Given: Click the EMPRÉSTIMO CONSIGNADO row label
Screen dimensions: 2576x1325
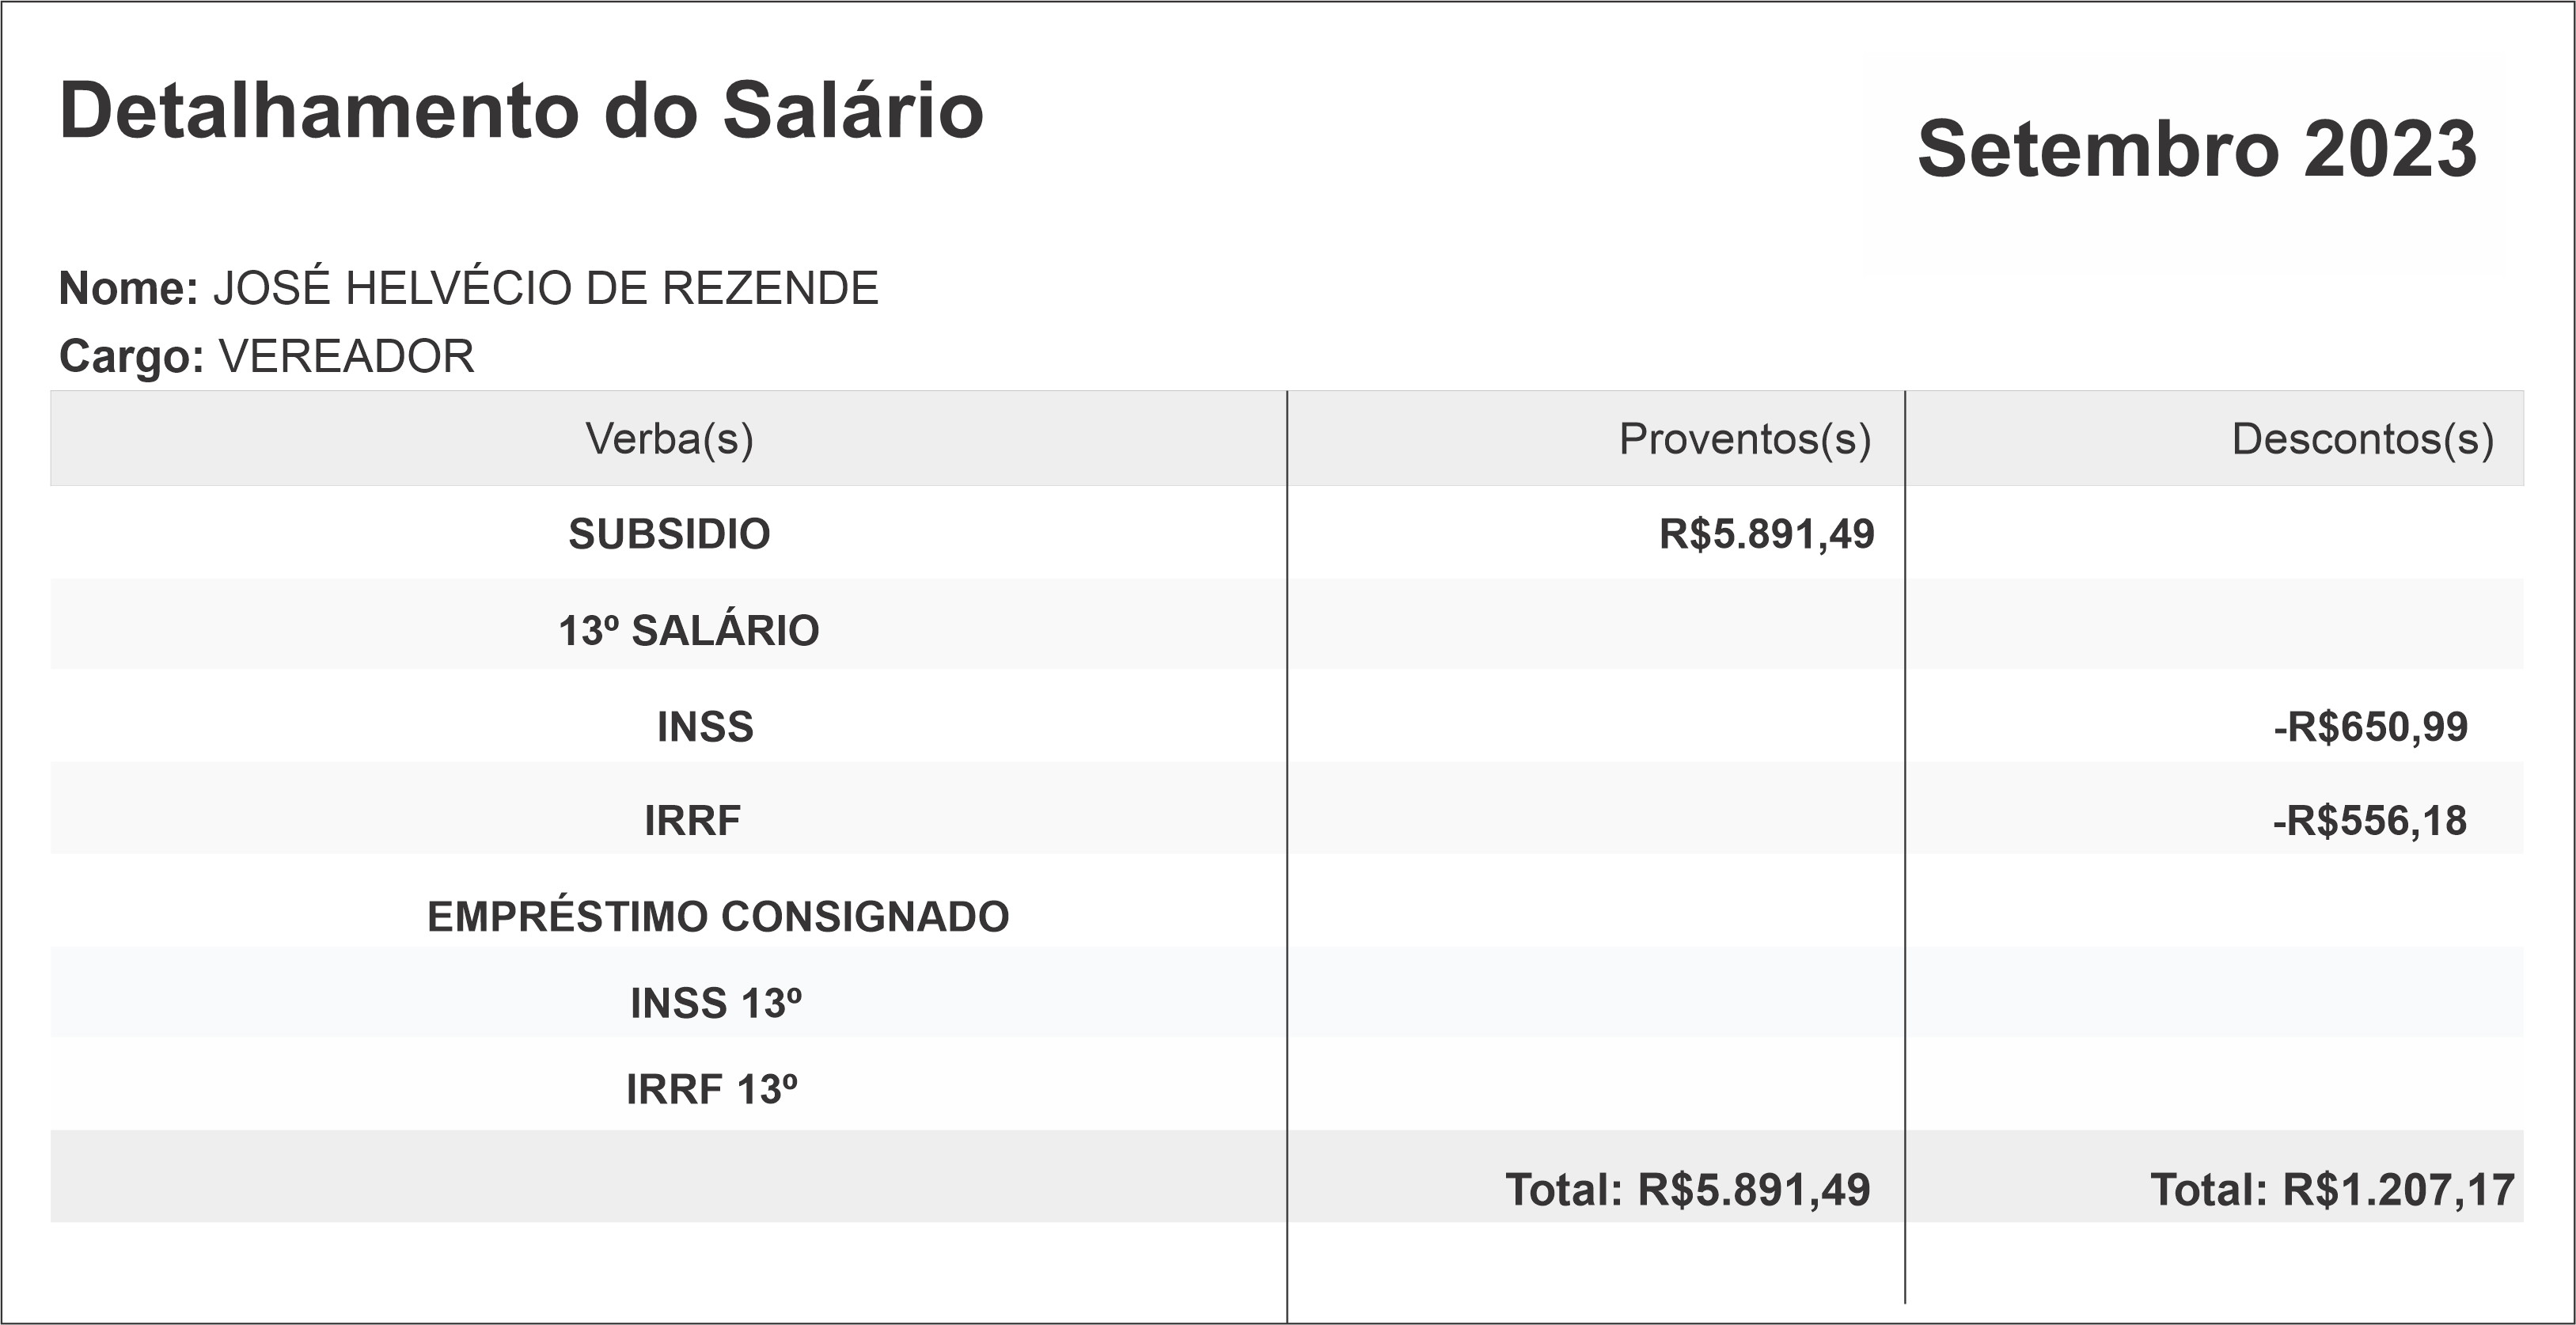Looking at the screenshot, I should click(x=718, y=917).
